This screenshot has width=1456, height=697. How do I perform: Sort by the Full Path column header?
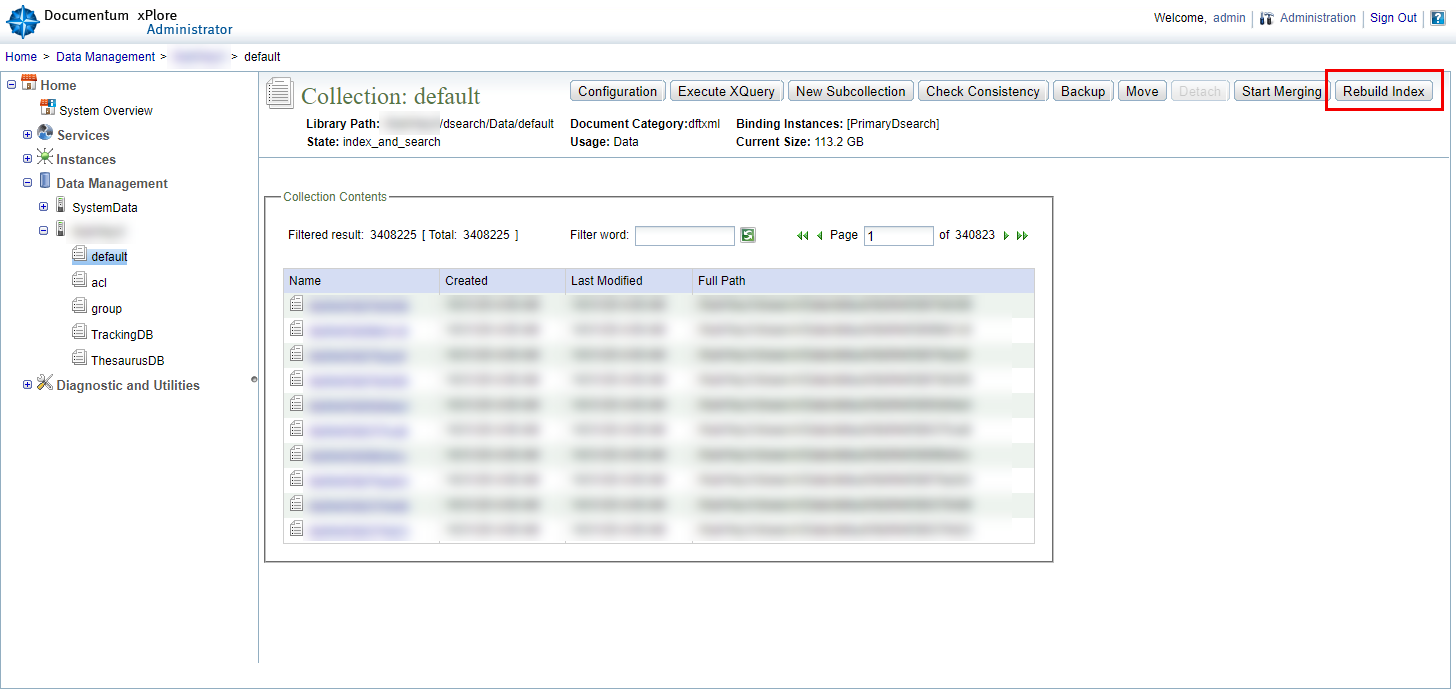[x=864, y=281]
